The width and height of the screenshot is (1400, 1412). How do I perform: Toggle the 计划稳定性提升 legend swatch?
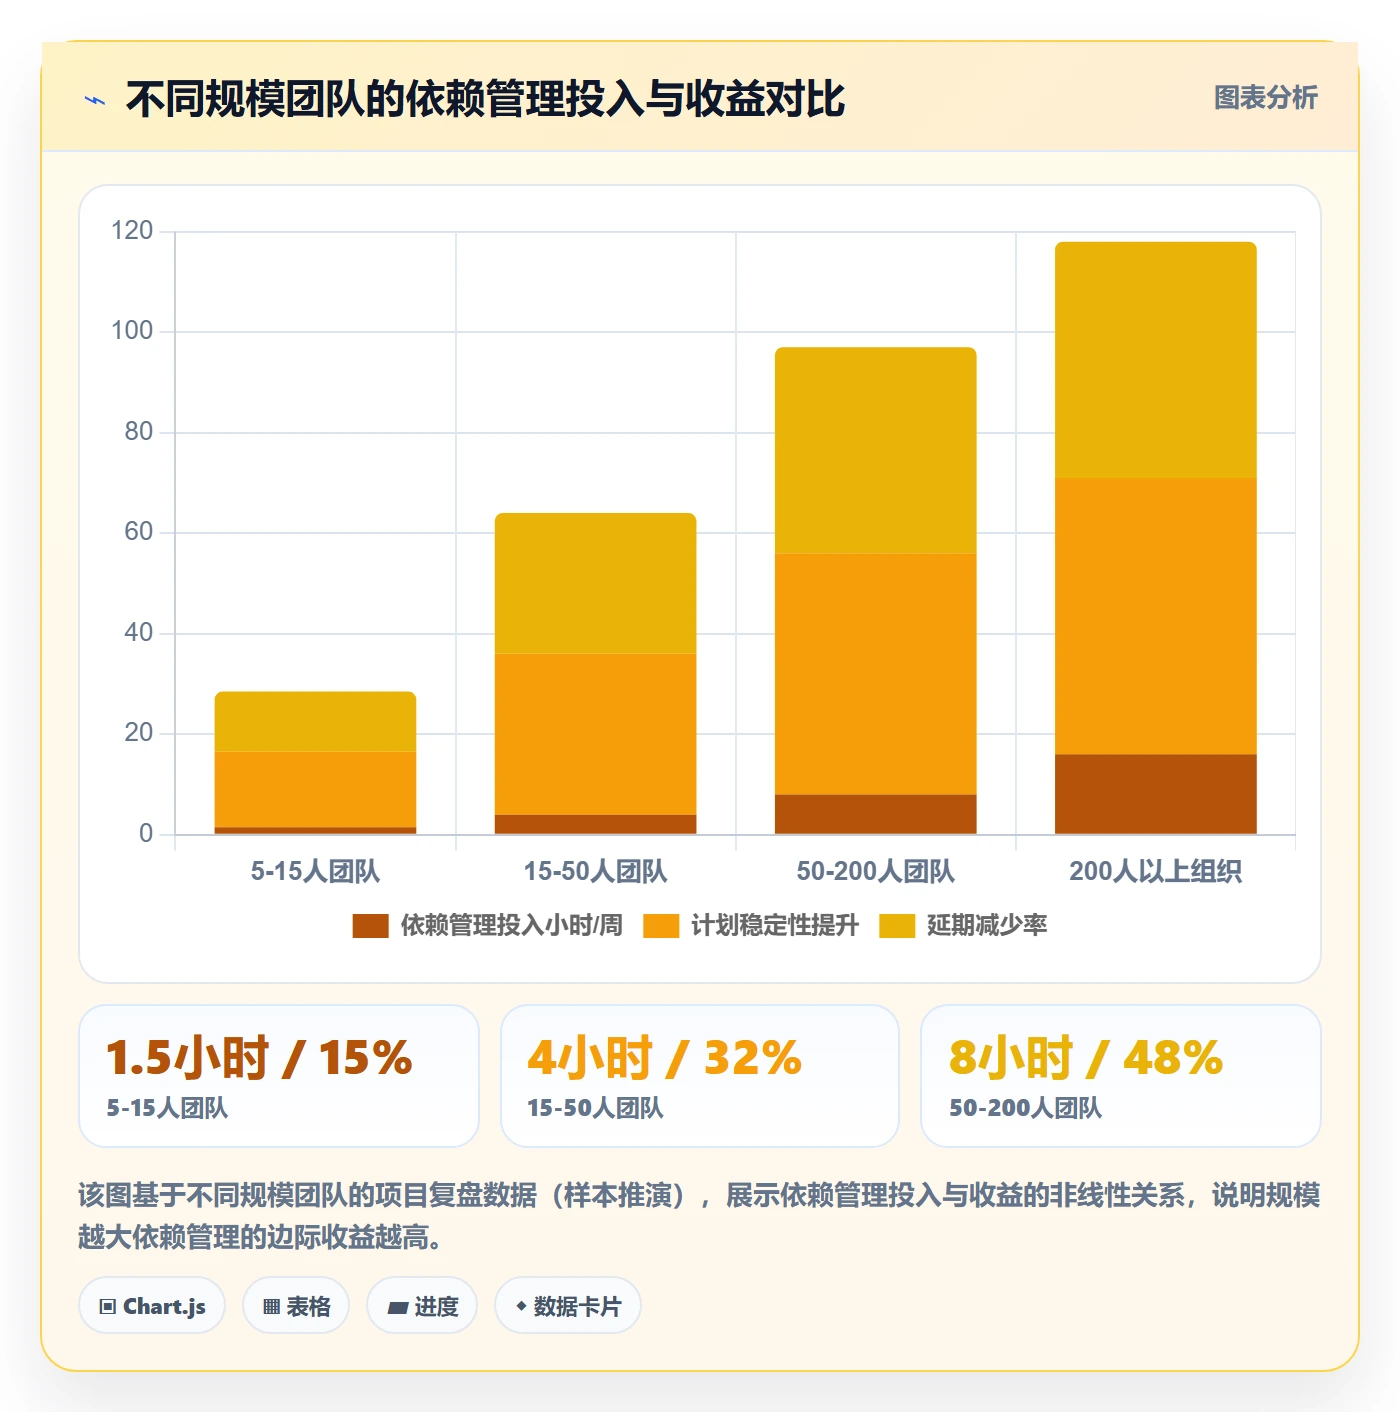click(x=661, y=926)
